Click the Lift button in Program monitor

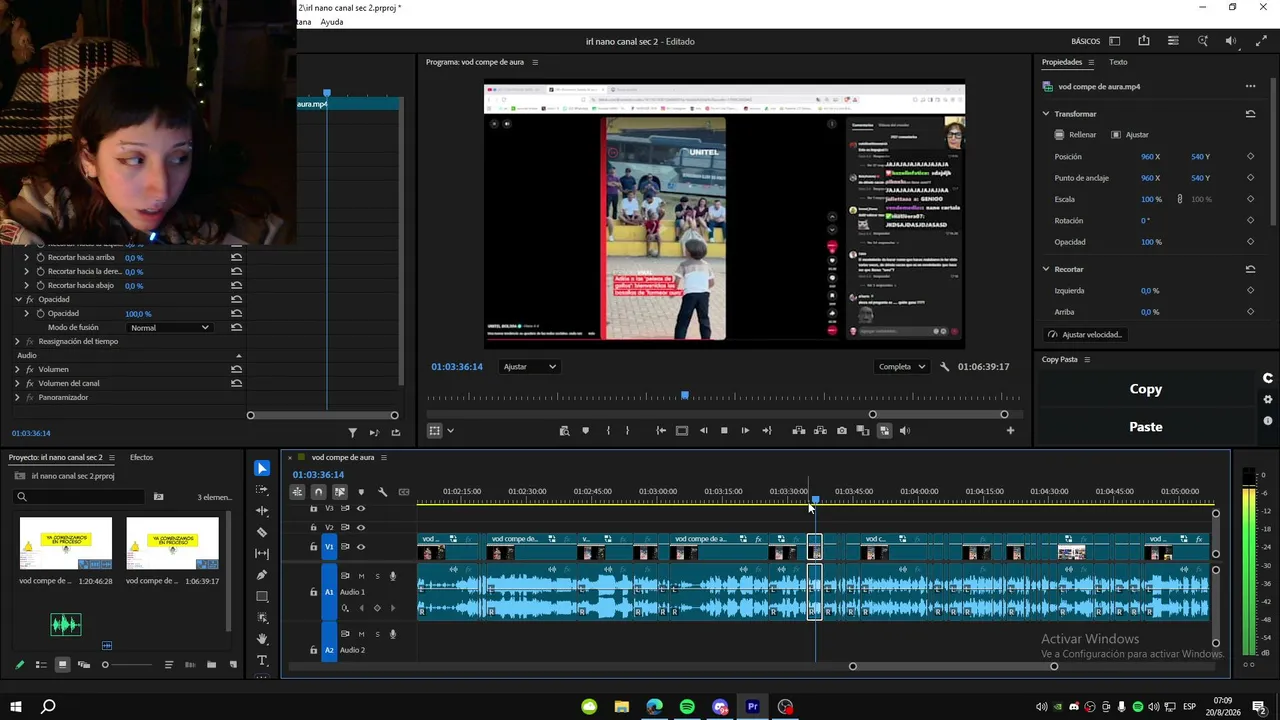(x=799, y=431)
